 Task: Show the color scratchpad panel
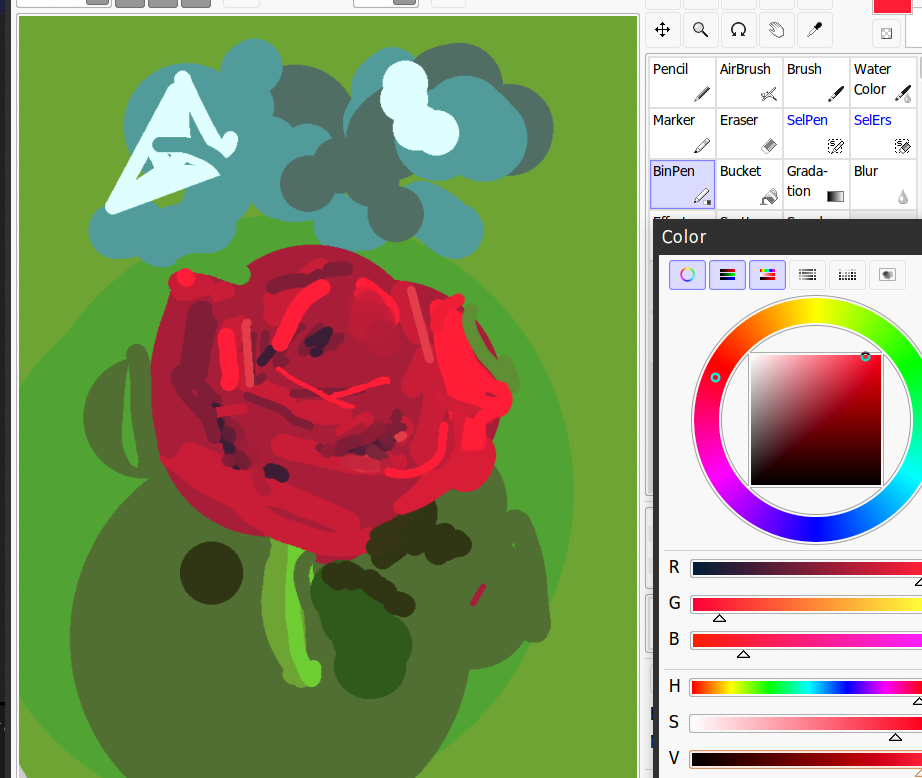pyautogui.click(x=887, y=275)
